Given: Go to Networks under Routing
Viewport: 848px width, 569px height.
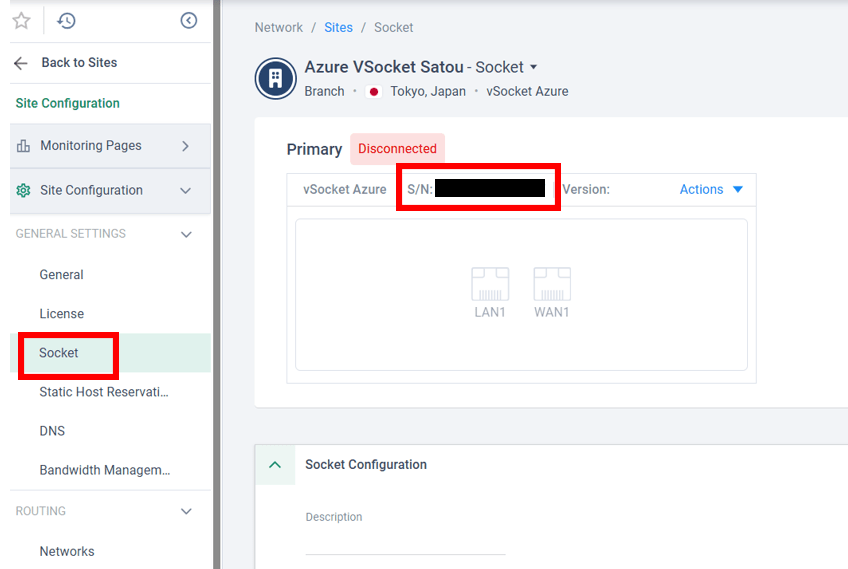Looking at the screenshot, I should tap(67, 551).
